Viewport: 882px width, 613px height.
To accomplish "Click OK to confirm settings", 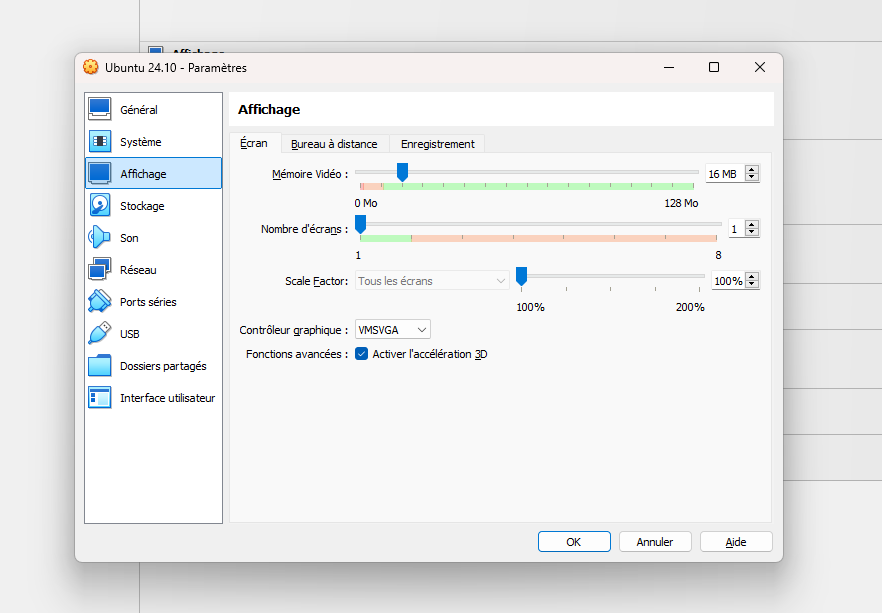I will [574, 542].
